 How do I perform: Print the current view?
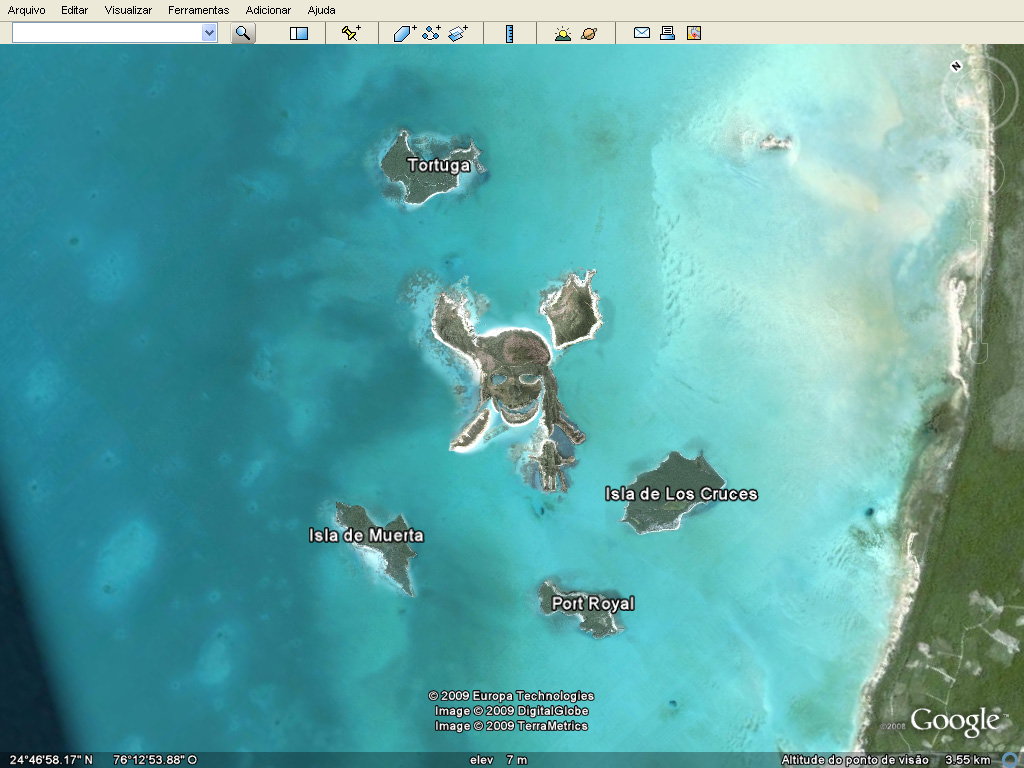(667, 33)
